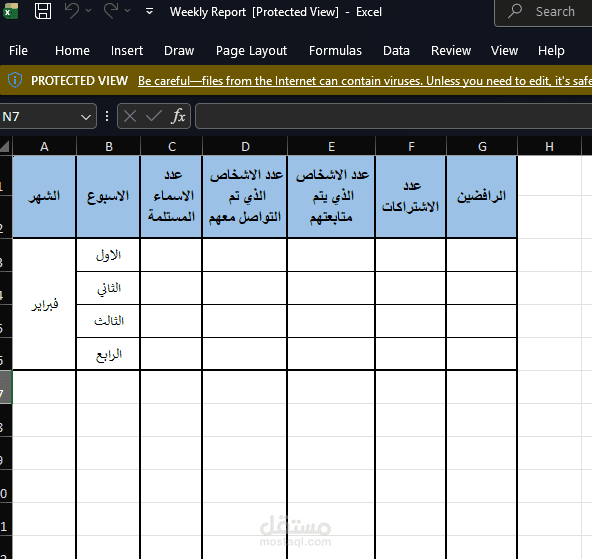Viewport: 592px width, 559px height.
Task: Click the 'الاول' week cell
Action: [x=108, y=255]
